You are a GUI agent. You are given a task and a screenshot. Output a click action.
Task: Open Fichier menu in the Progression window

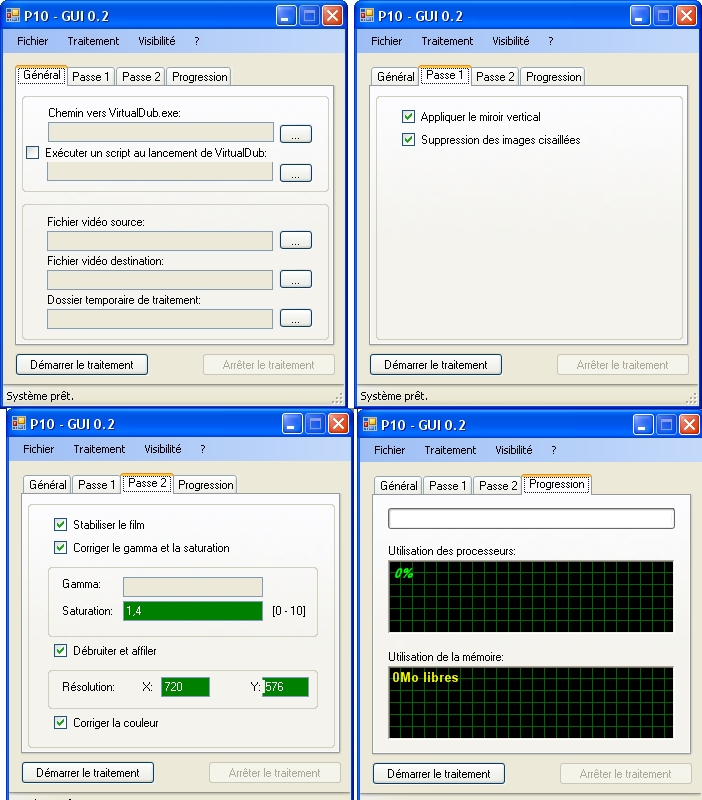pos(390,450)
